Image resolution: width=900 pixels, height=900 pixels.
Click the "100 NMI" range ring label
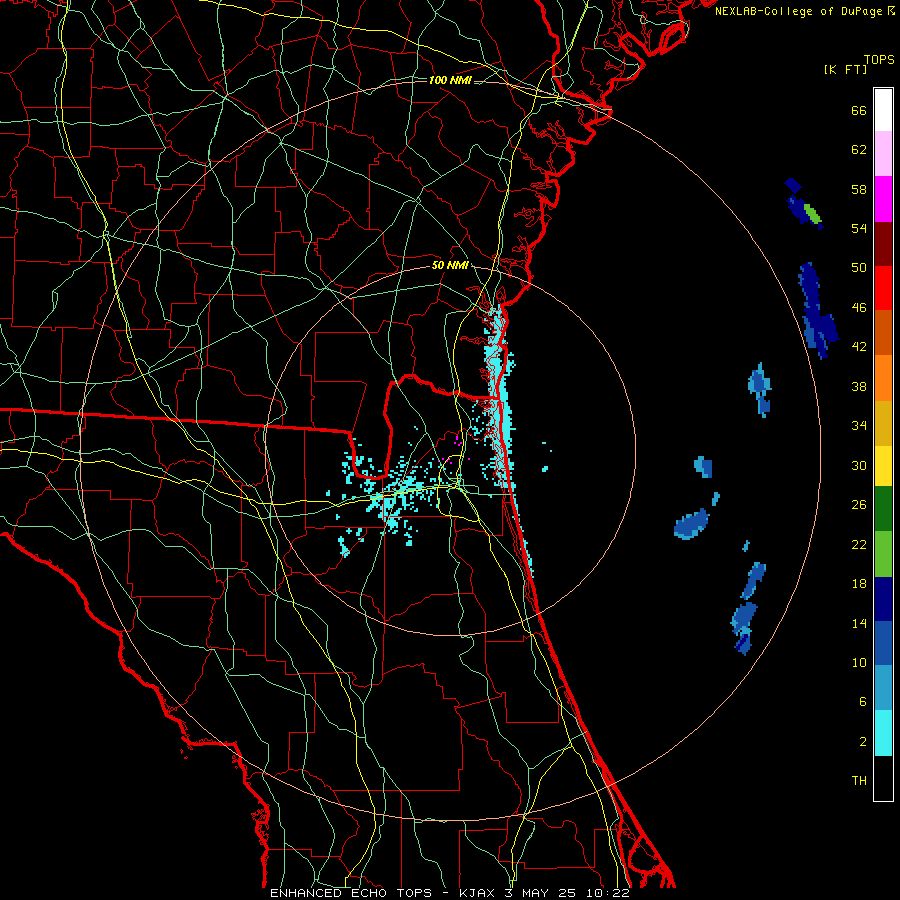coord(450,80)
